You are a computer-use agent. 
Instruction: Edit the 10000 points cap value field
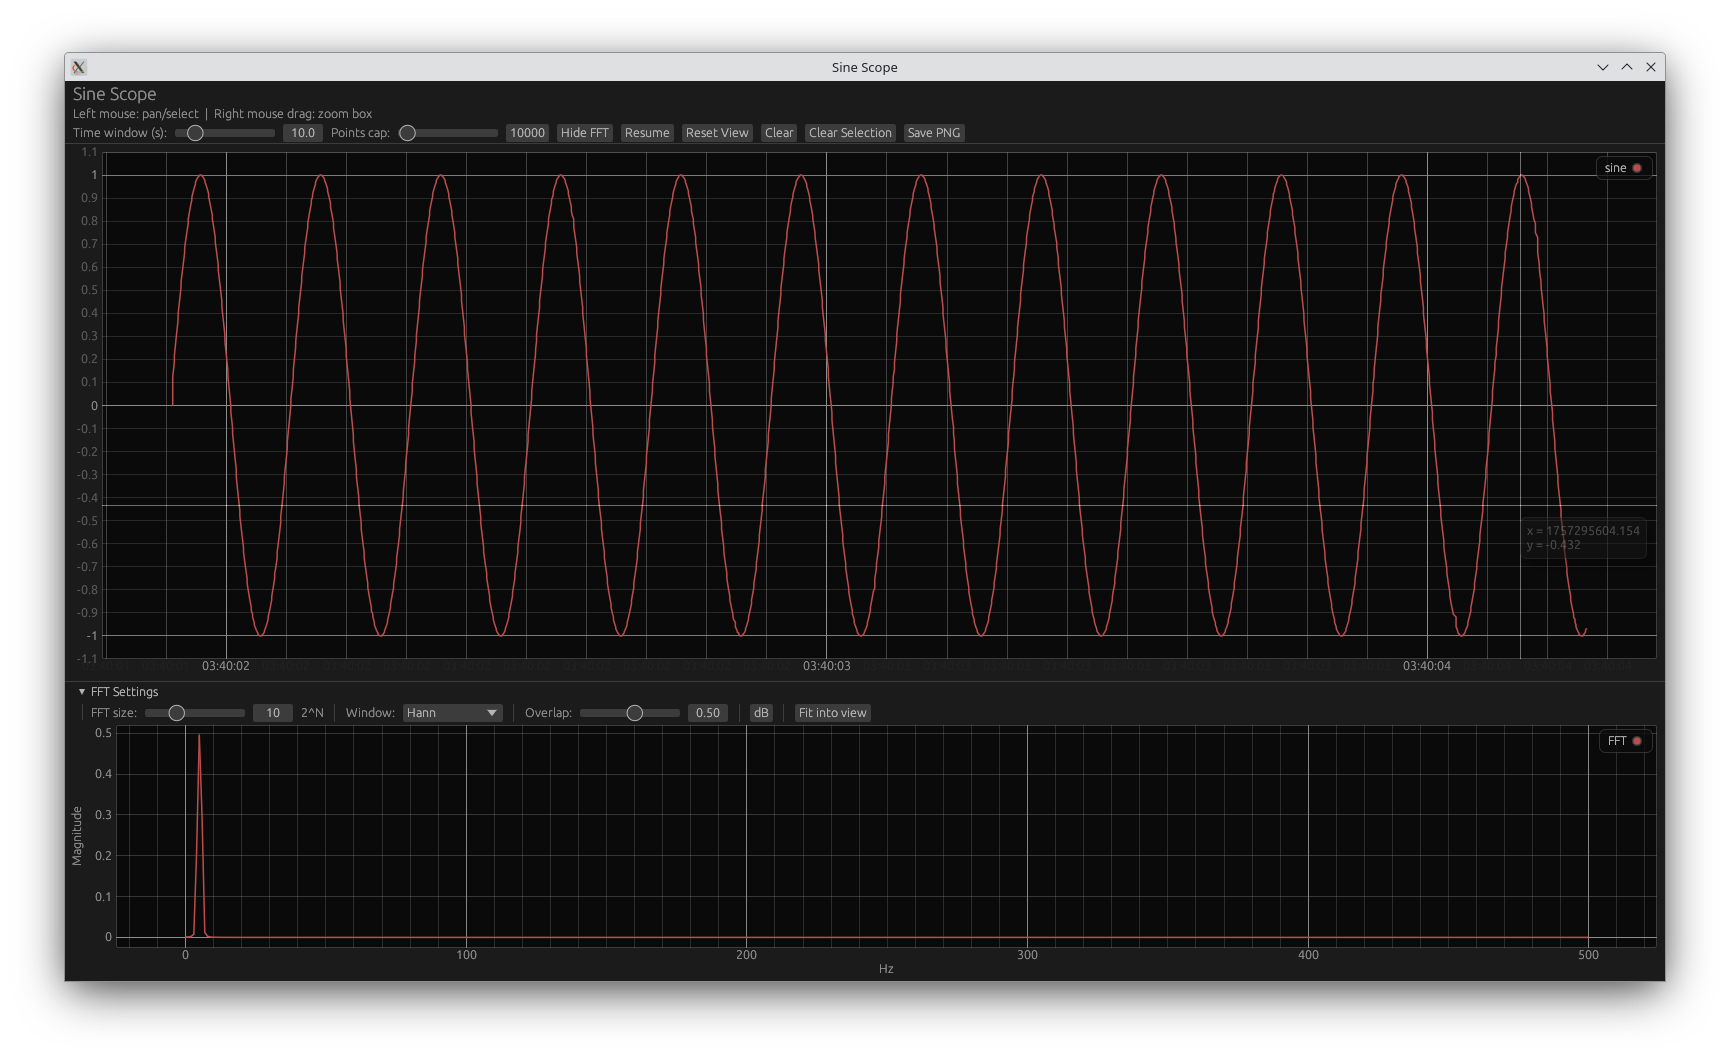[x=527, y=132]
